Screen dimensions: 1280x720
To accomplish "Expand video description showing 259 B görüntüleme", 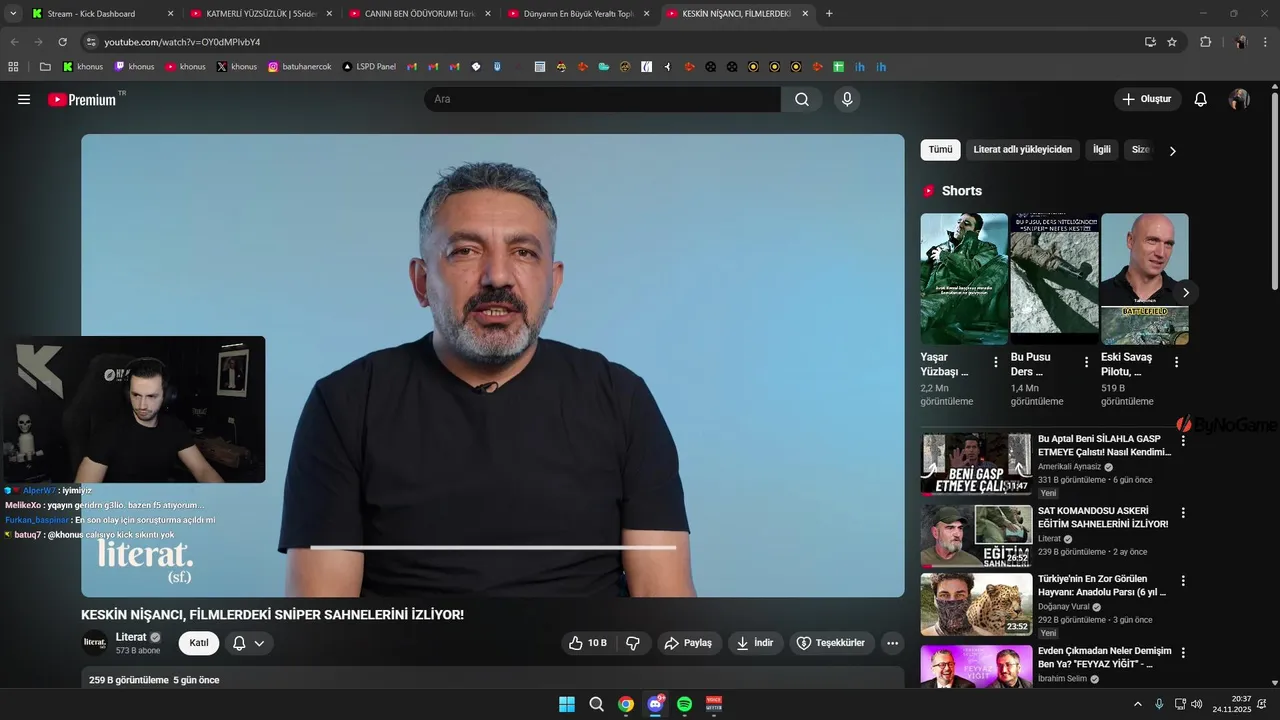I will point(493,680).
